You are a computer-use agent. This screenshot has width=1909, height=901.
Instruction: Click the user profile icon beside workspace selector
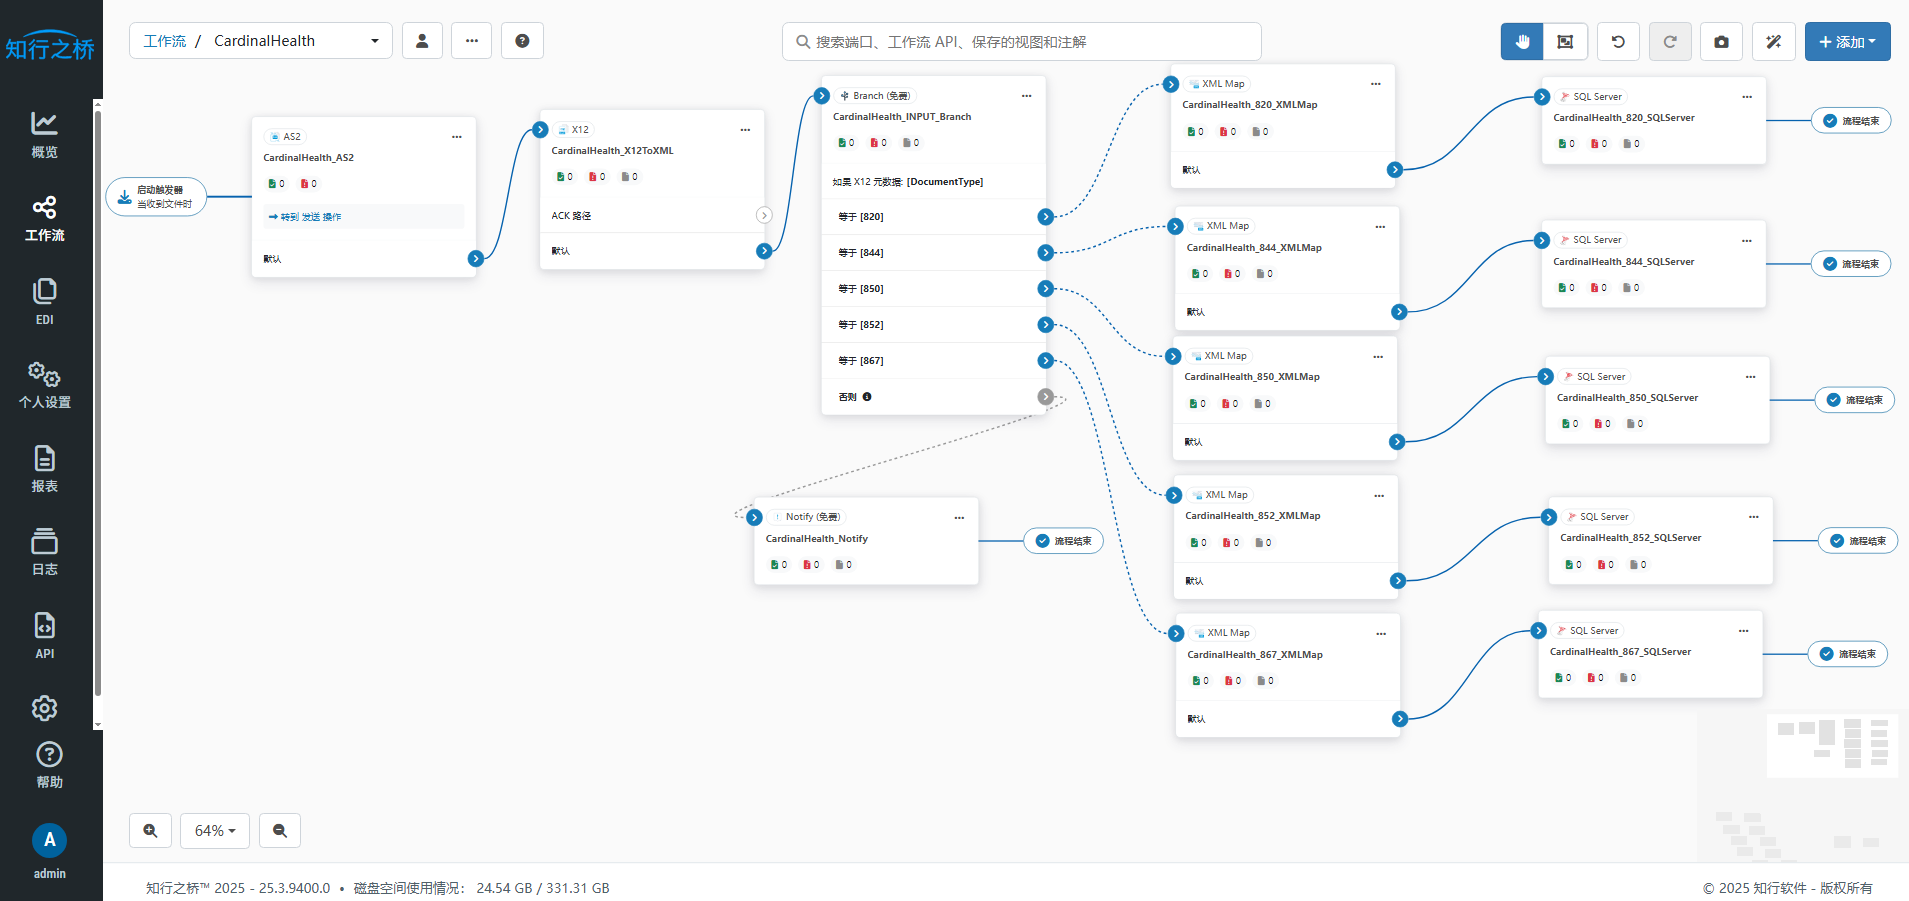click(x=422, y=41)
